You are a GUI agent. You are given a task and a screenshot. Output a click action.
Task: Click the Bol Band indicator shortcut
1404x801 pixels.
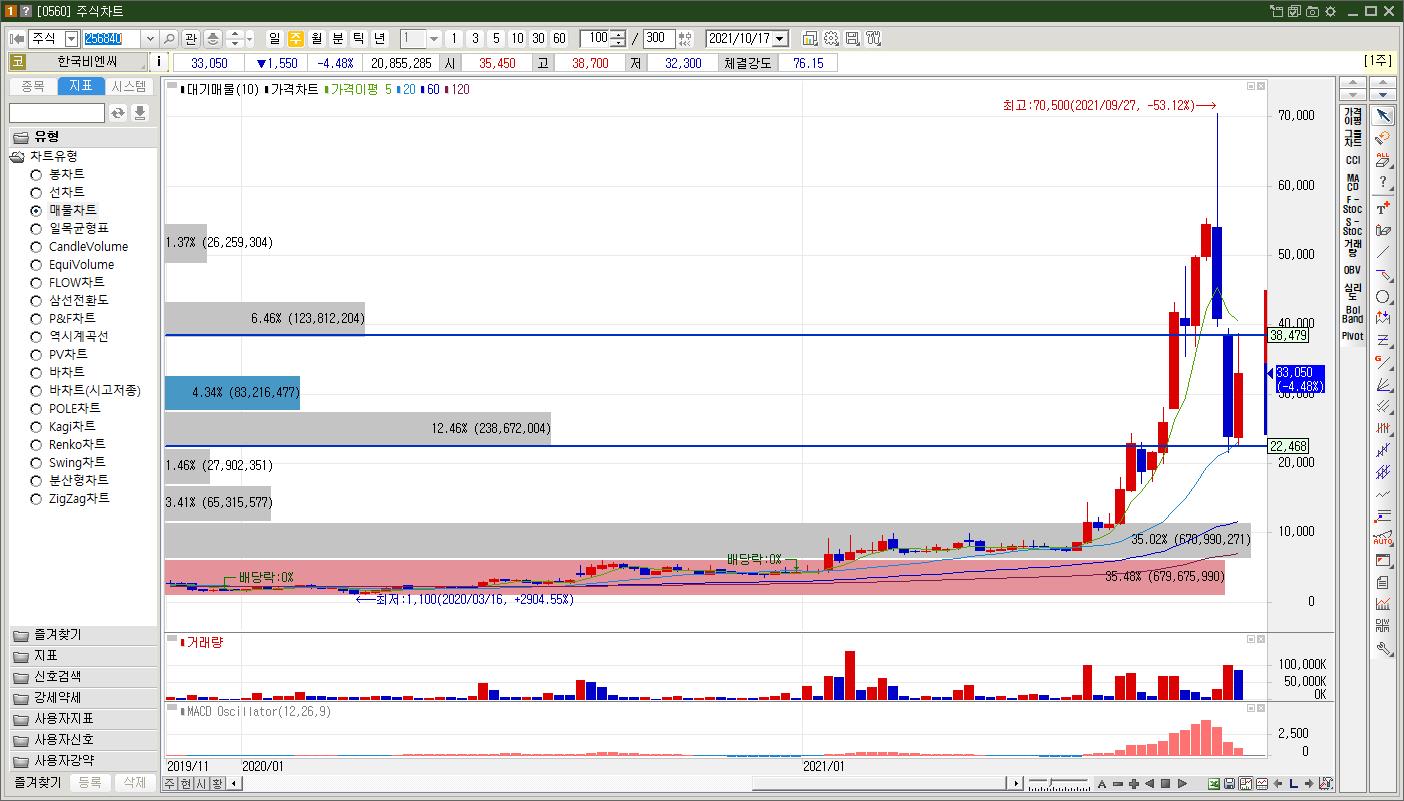(x=1353, y=314)
